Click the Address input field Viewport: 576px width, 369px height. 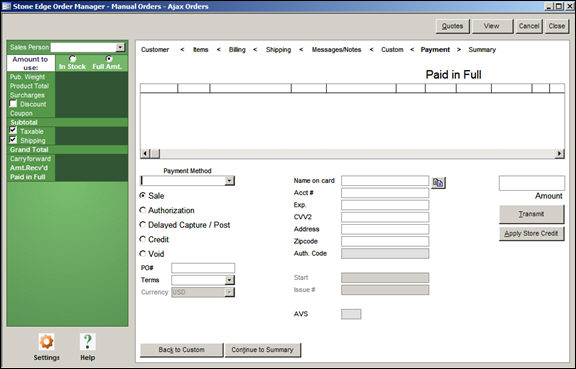[385, 229]
